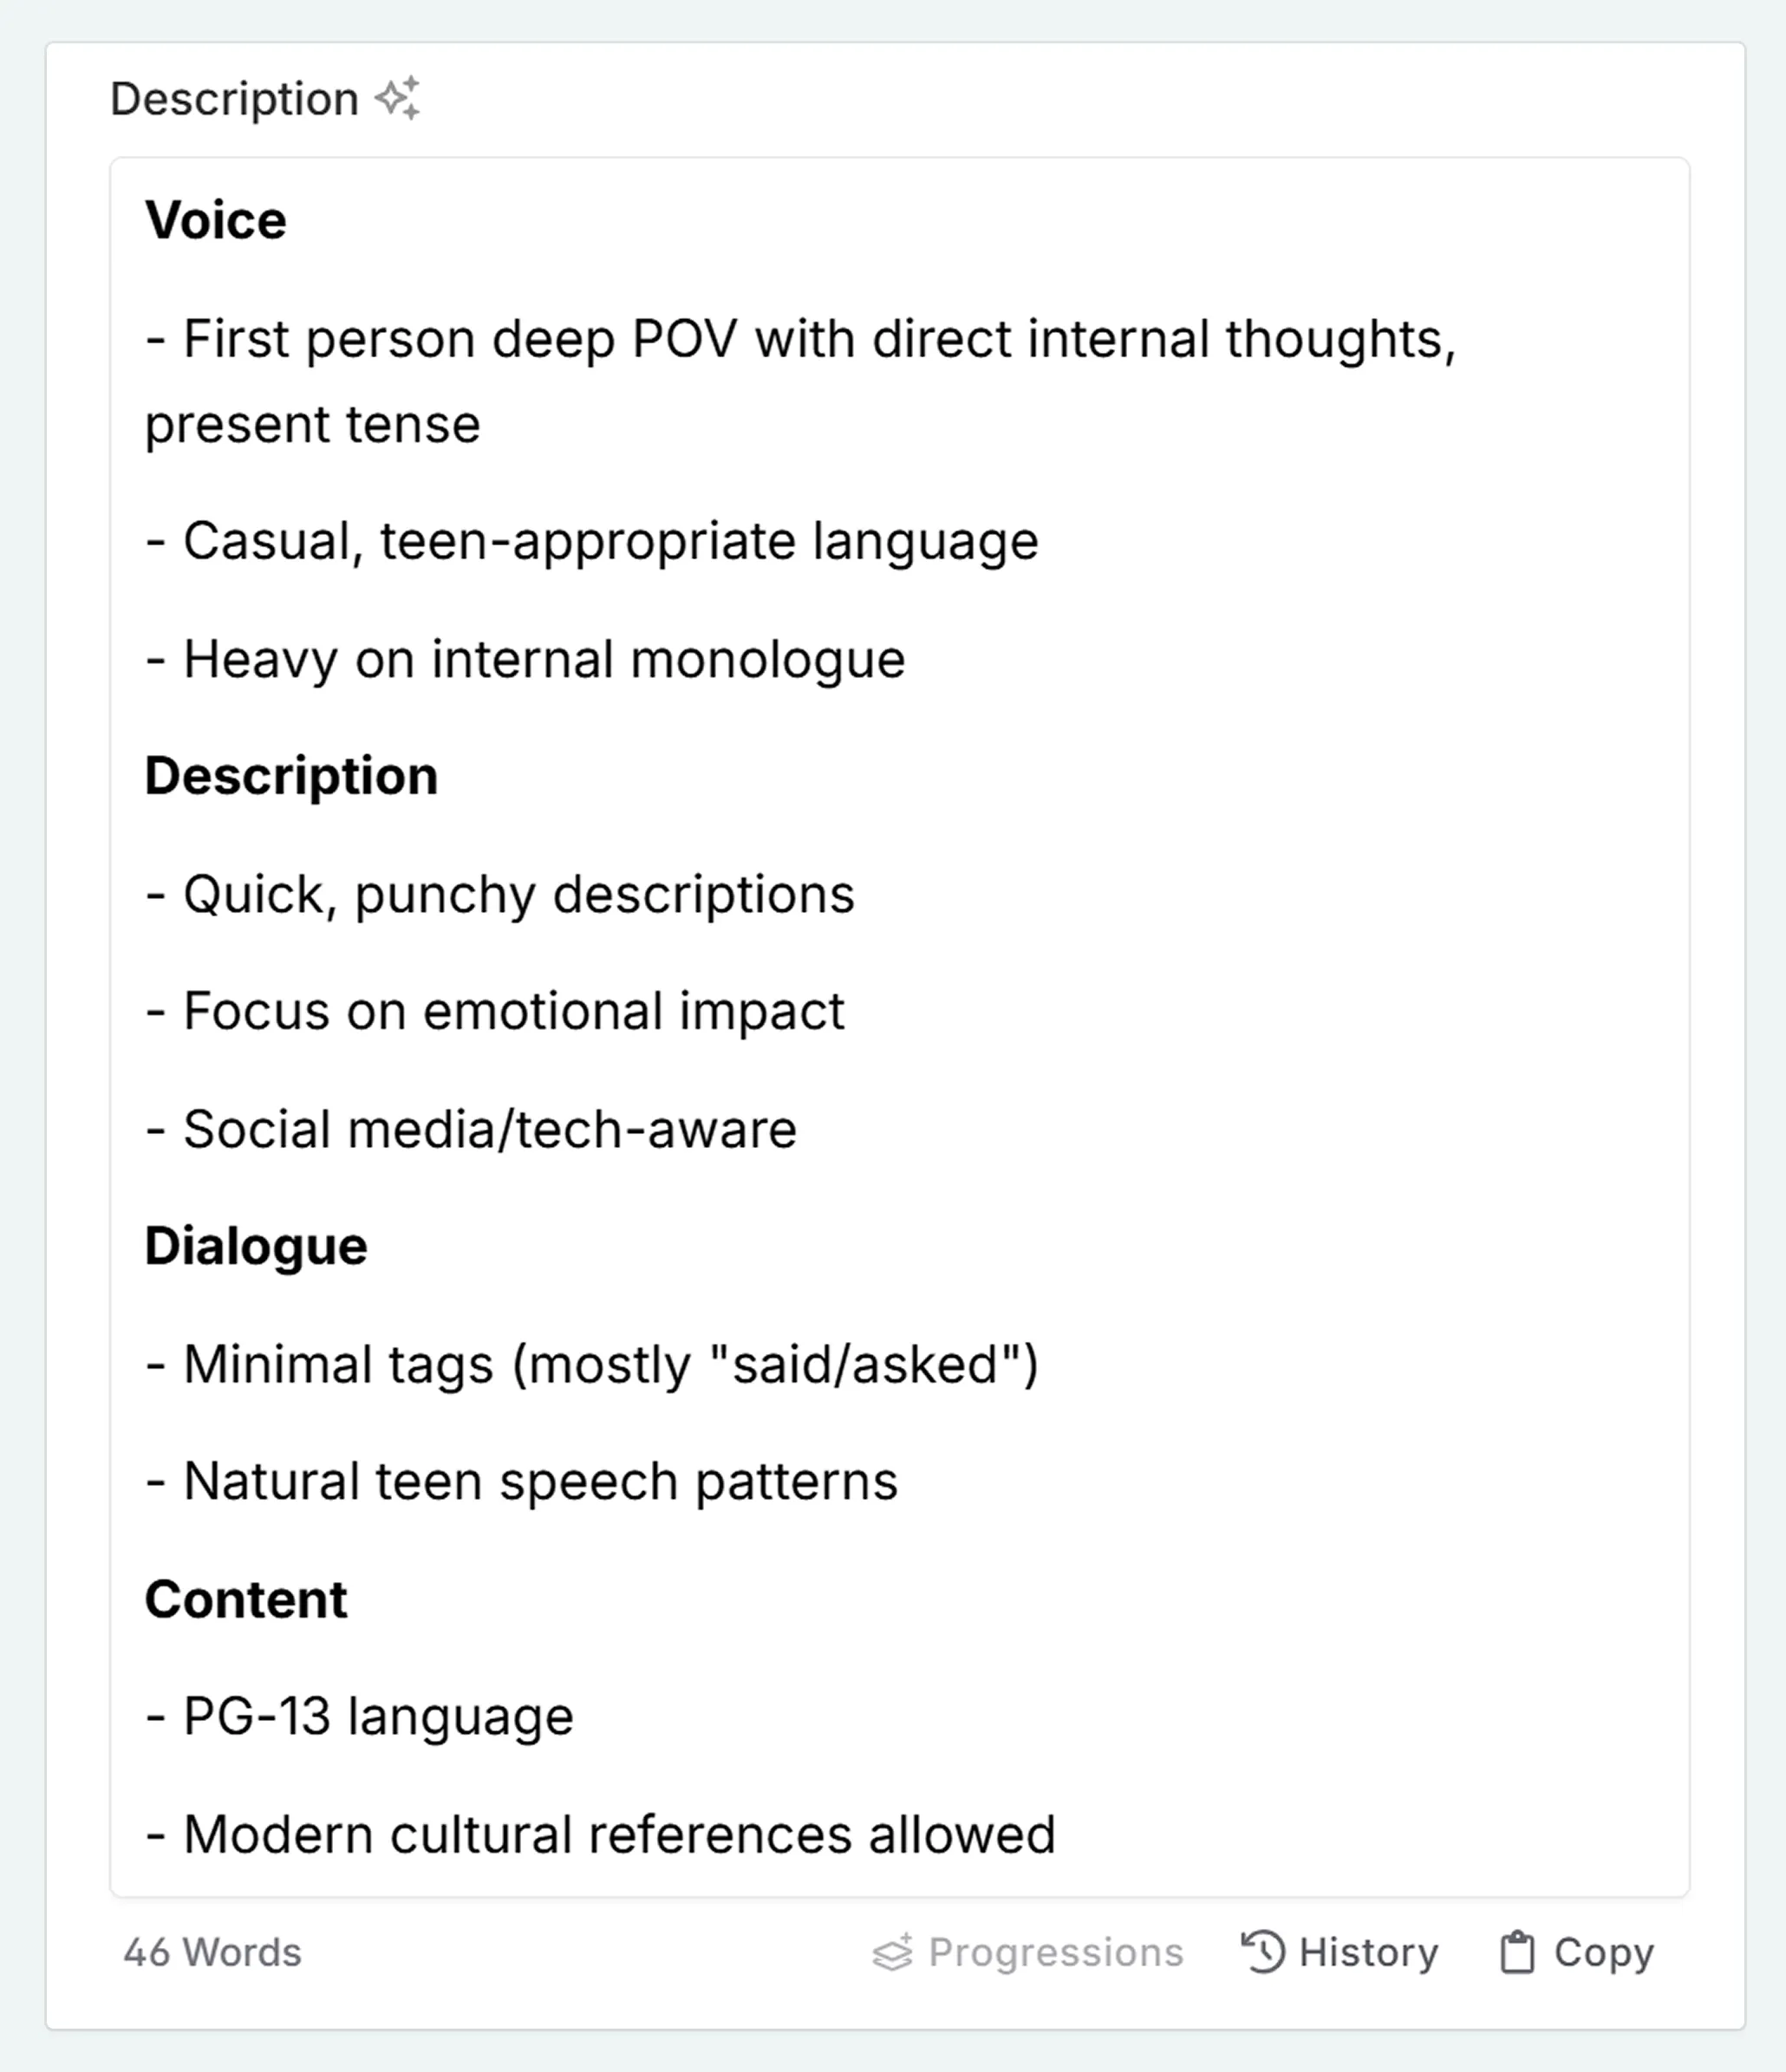Viewport: 1786px width, 2072px height.
Task: Open History via its text label
Action: pyautogui.click(x=1368, y=1951)
